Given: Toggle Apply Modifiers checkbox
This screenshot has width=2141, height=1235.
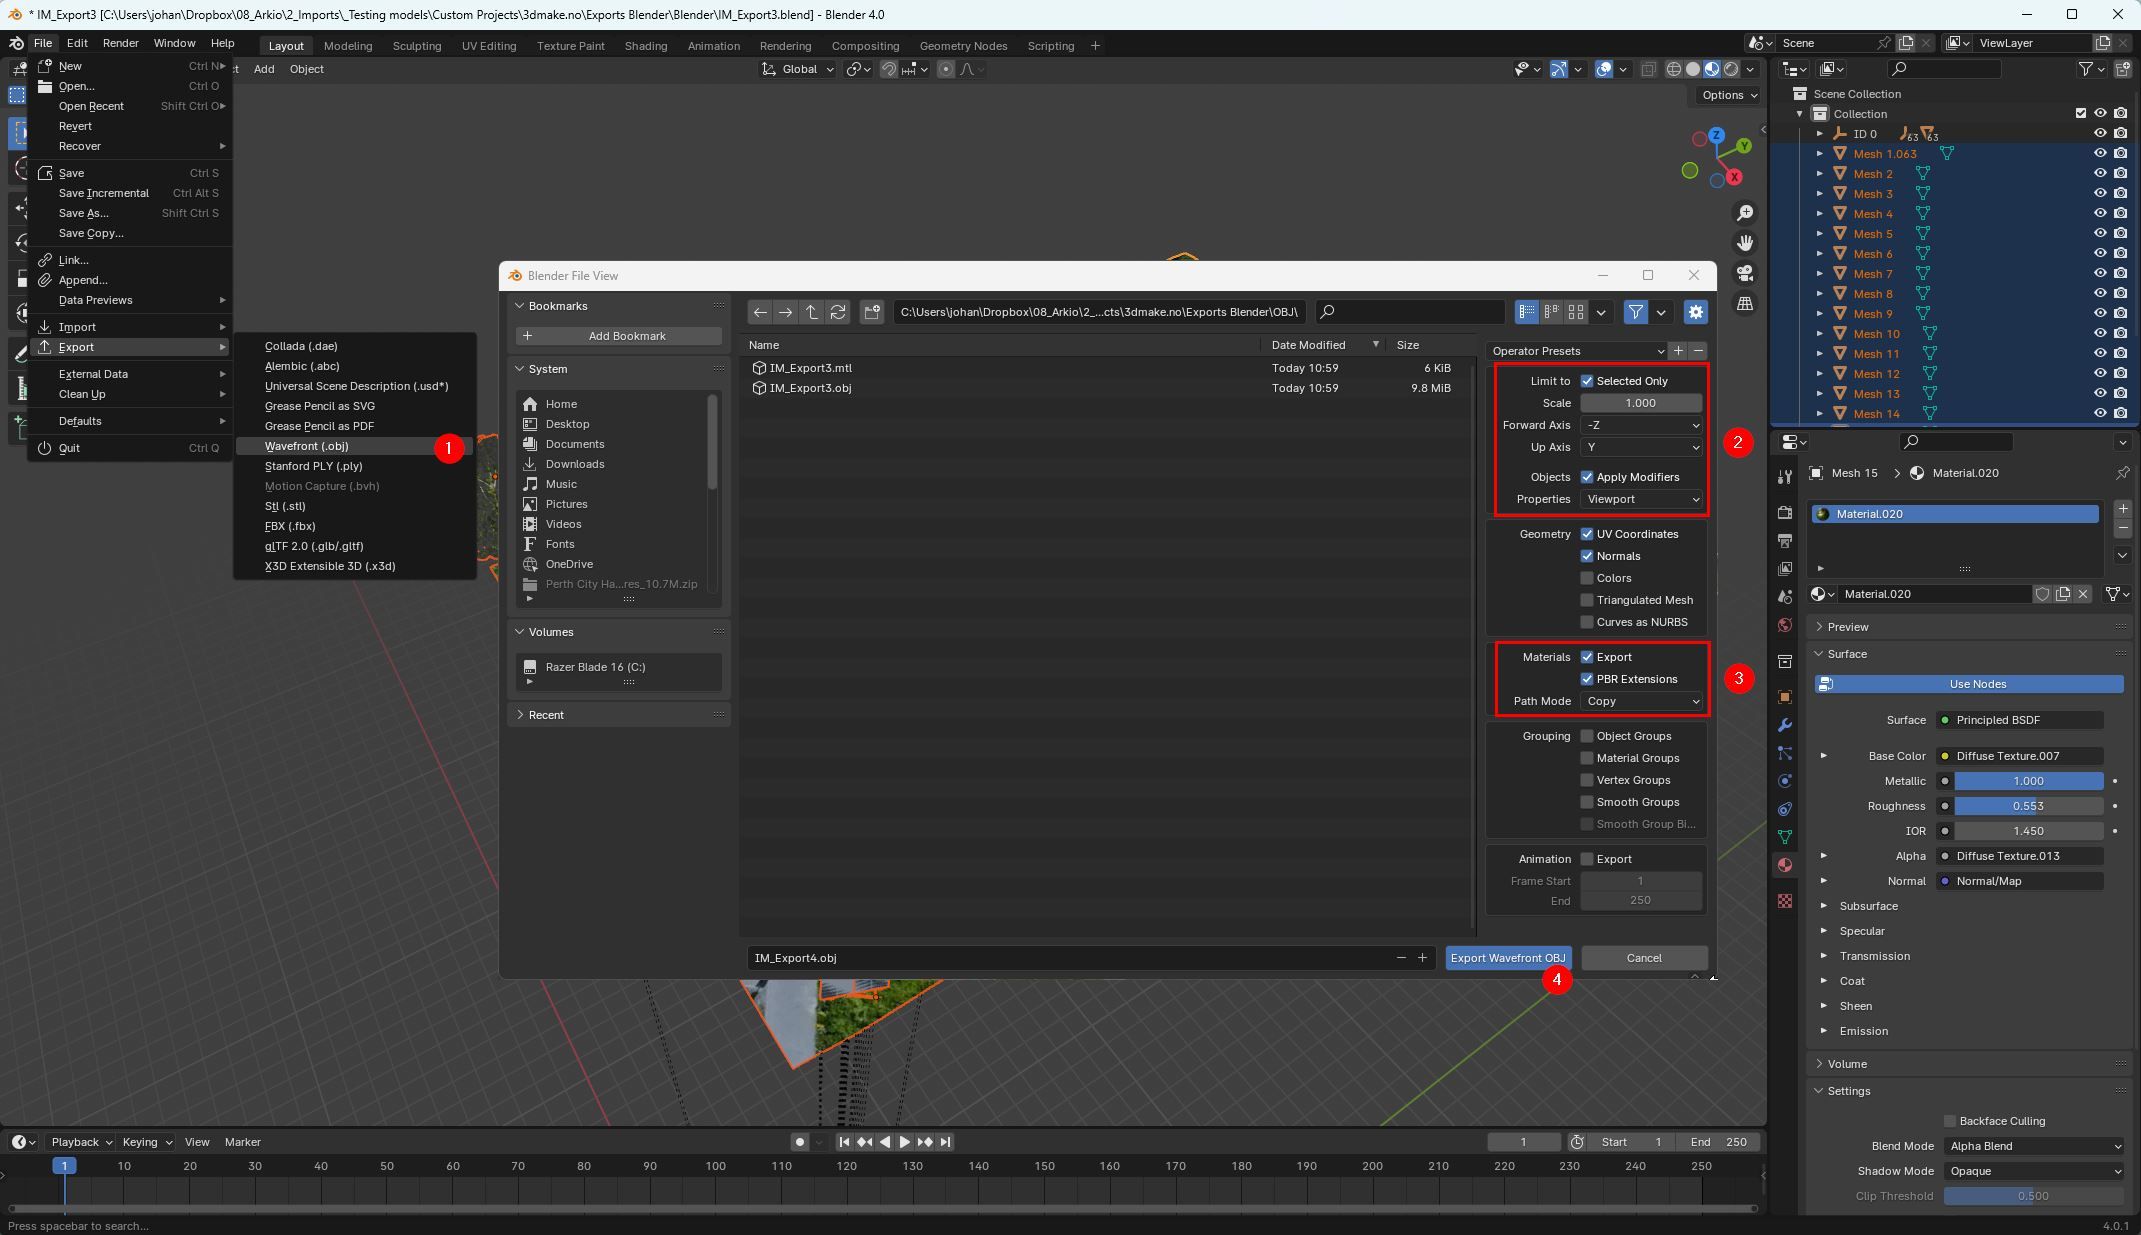Looking at the screenshot, I should (1587, 477).
